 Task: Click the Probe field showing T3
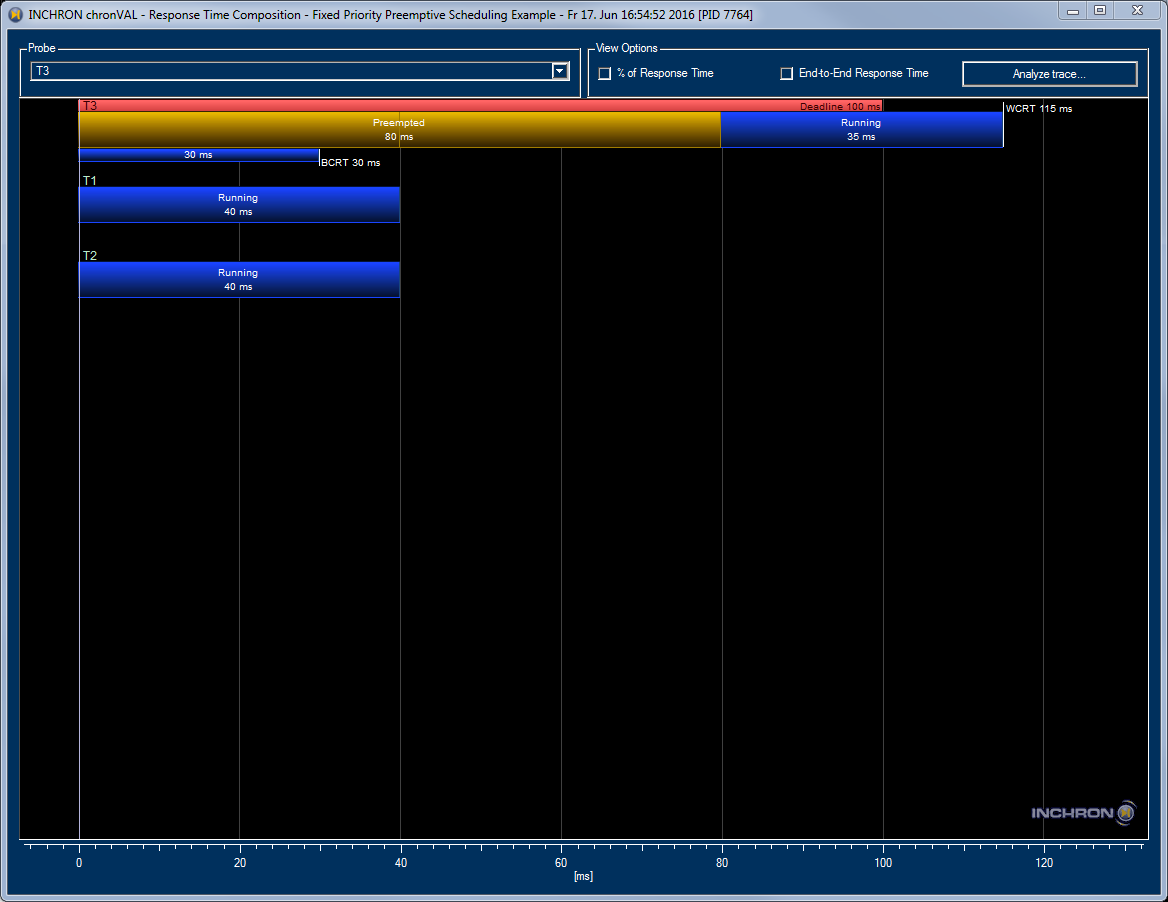click(299, 71)
